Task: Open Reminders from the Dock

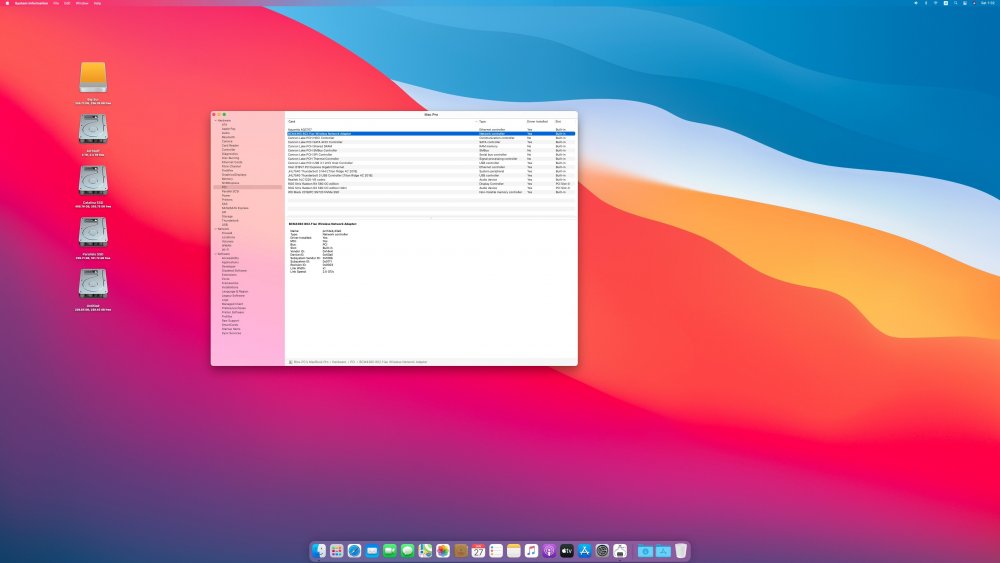Action: point(496,550)
